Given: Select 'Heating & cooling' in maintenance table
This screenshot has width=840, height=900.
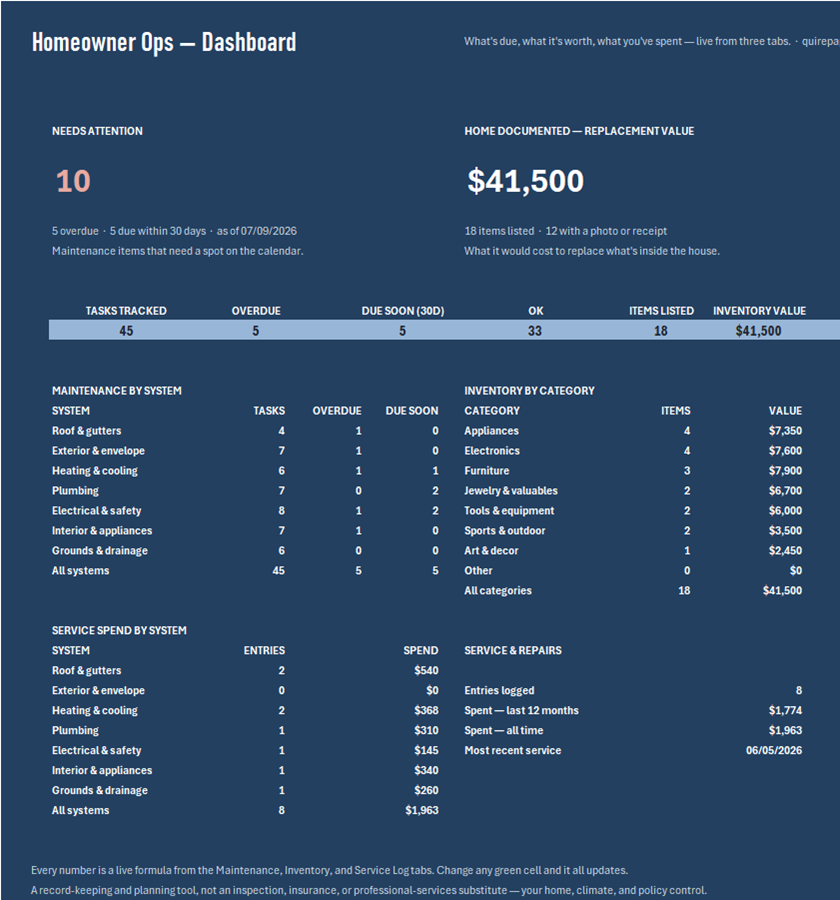Looking at the screenshot, I should point(95,471).
